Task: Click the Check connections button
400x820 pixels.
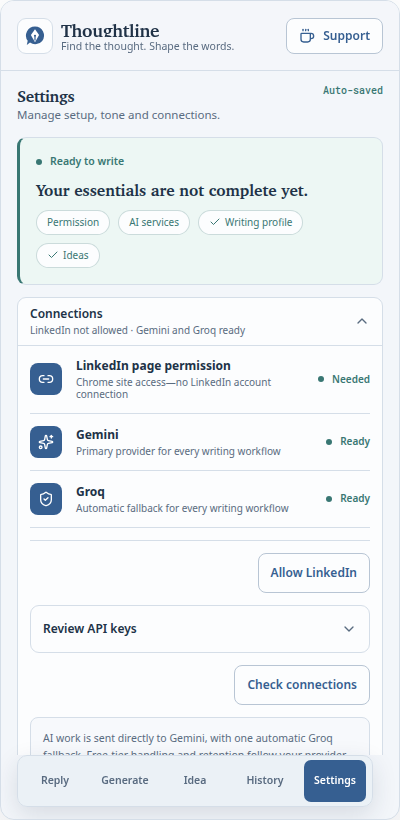Action: (x=302, y=685)
